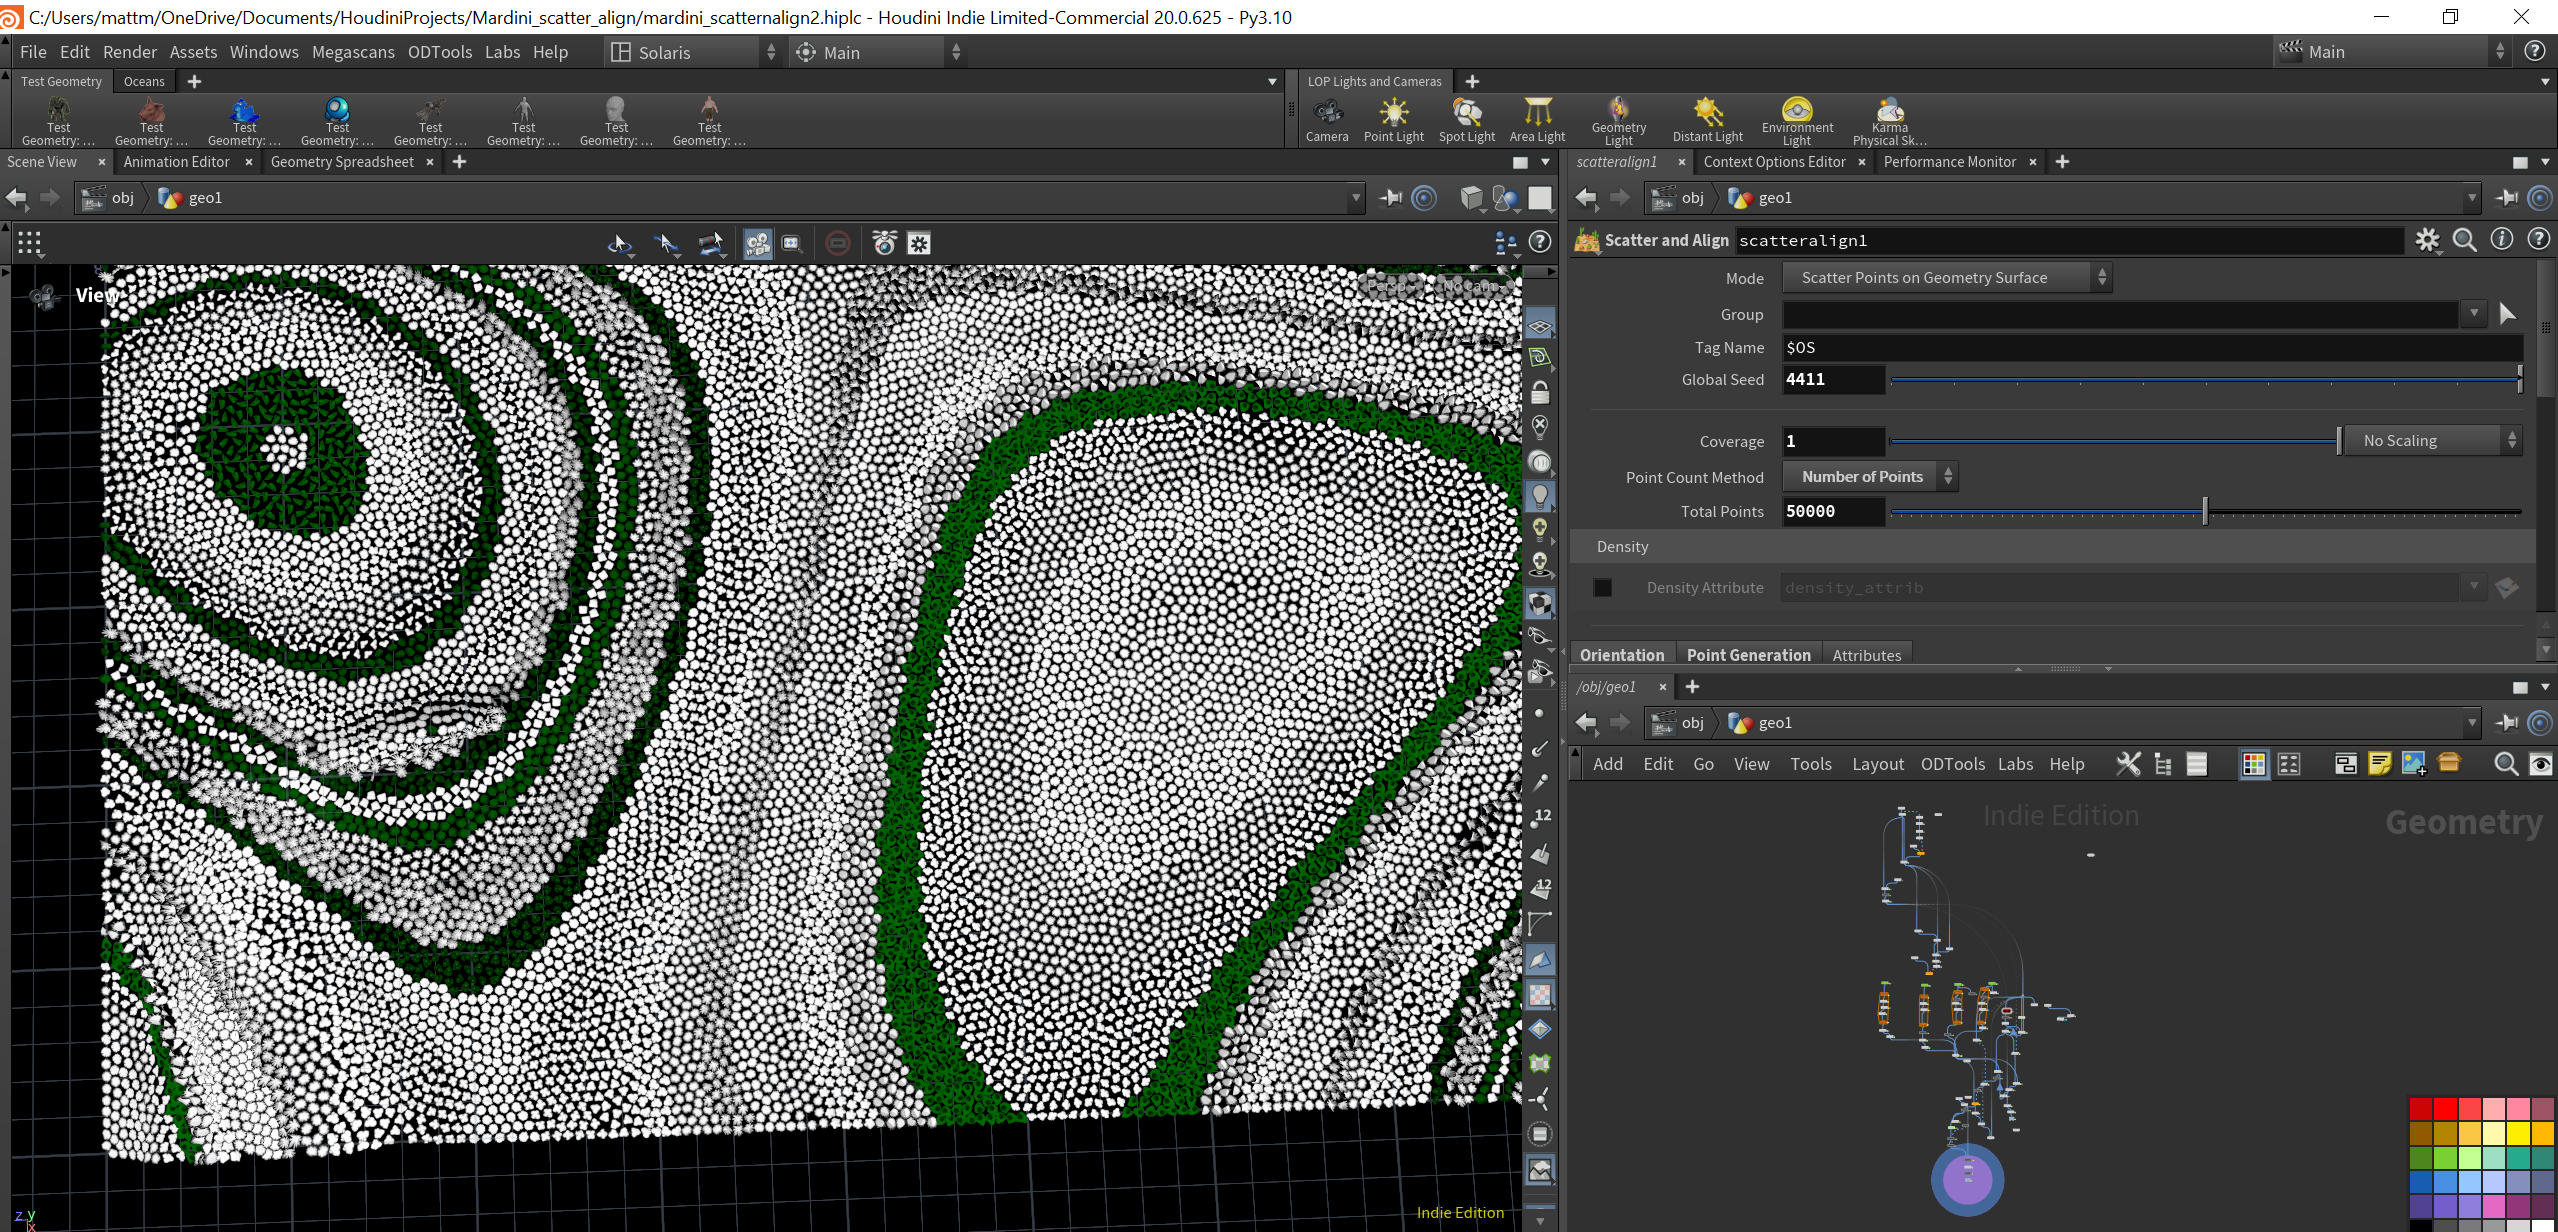Open the parameter gear settings menu
This screenshot has width=2558, height=1232.
(2427, 240)
